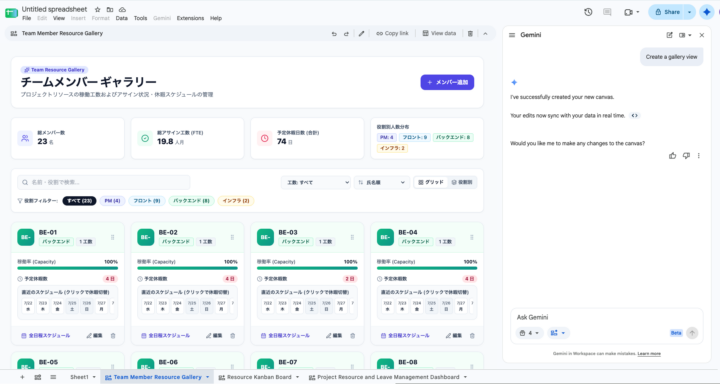Open the all sheets list icon

[53, 377]
